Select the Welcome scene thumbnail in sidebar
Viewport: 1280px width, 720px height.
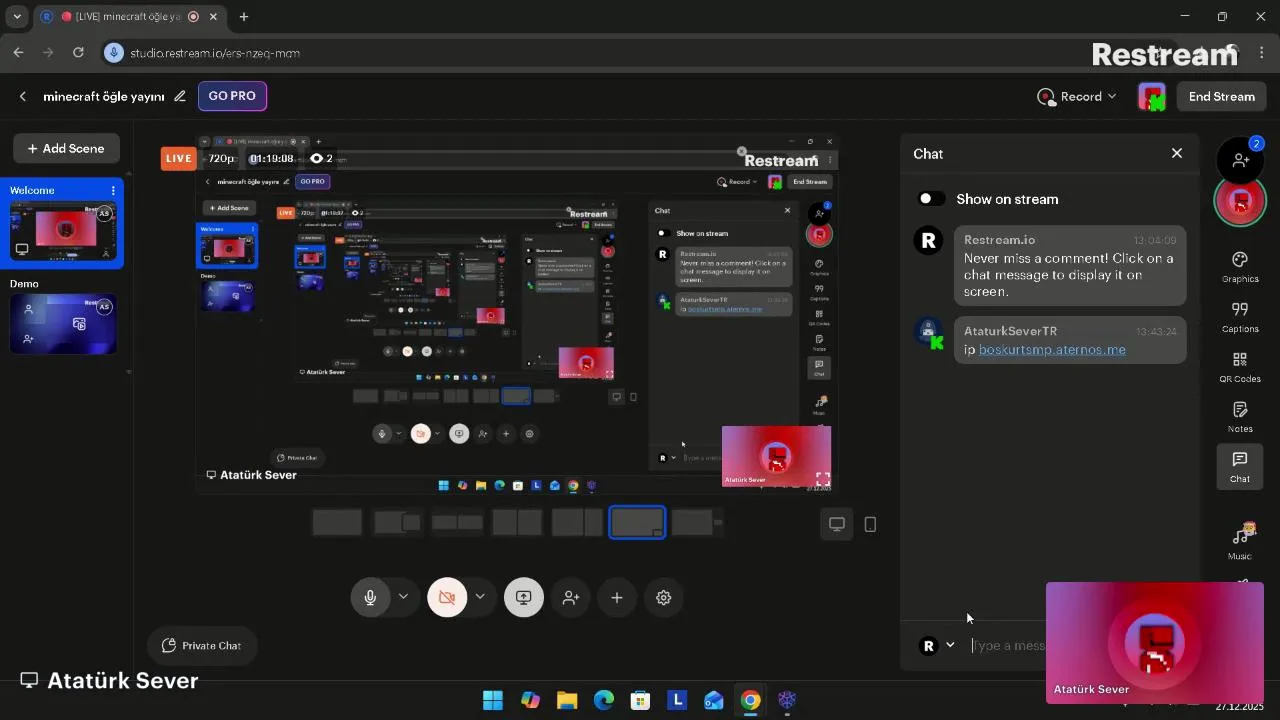pos(64,231)
